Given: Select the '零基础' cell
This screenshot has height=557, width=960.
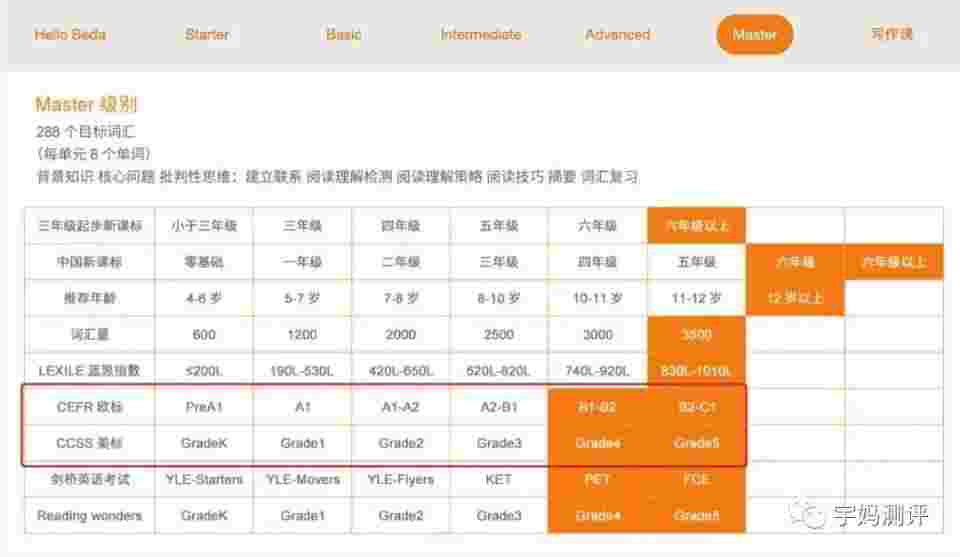Looking at the screenshot, I should click(204, 262).
